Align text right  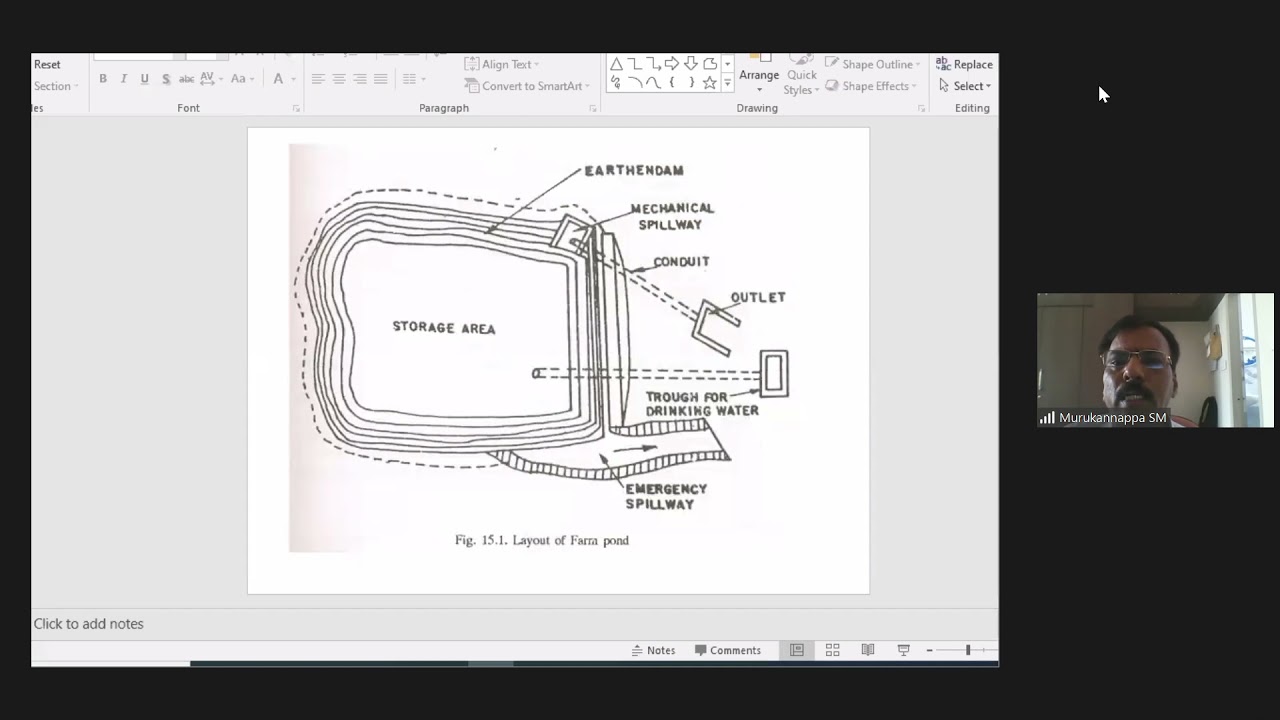[360, 79]
